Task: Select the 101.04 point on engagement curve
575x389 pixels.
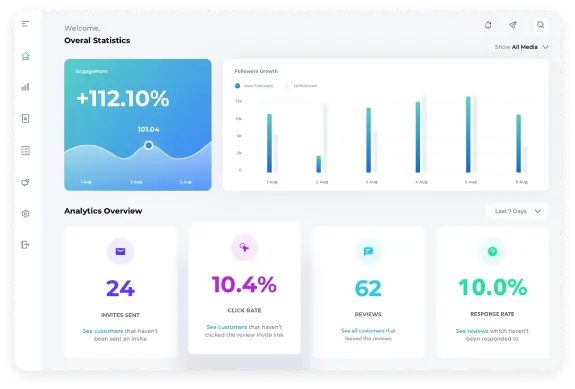Action: pos(149,146)
